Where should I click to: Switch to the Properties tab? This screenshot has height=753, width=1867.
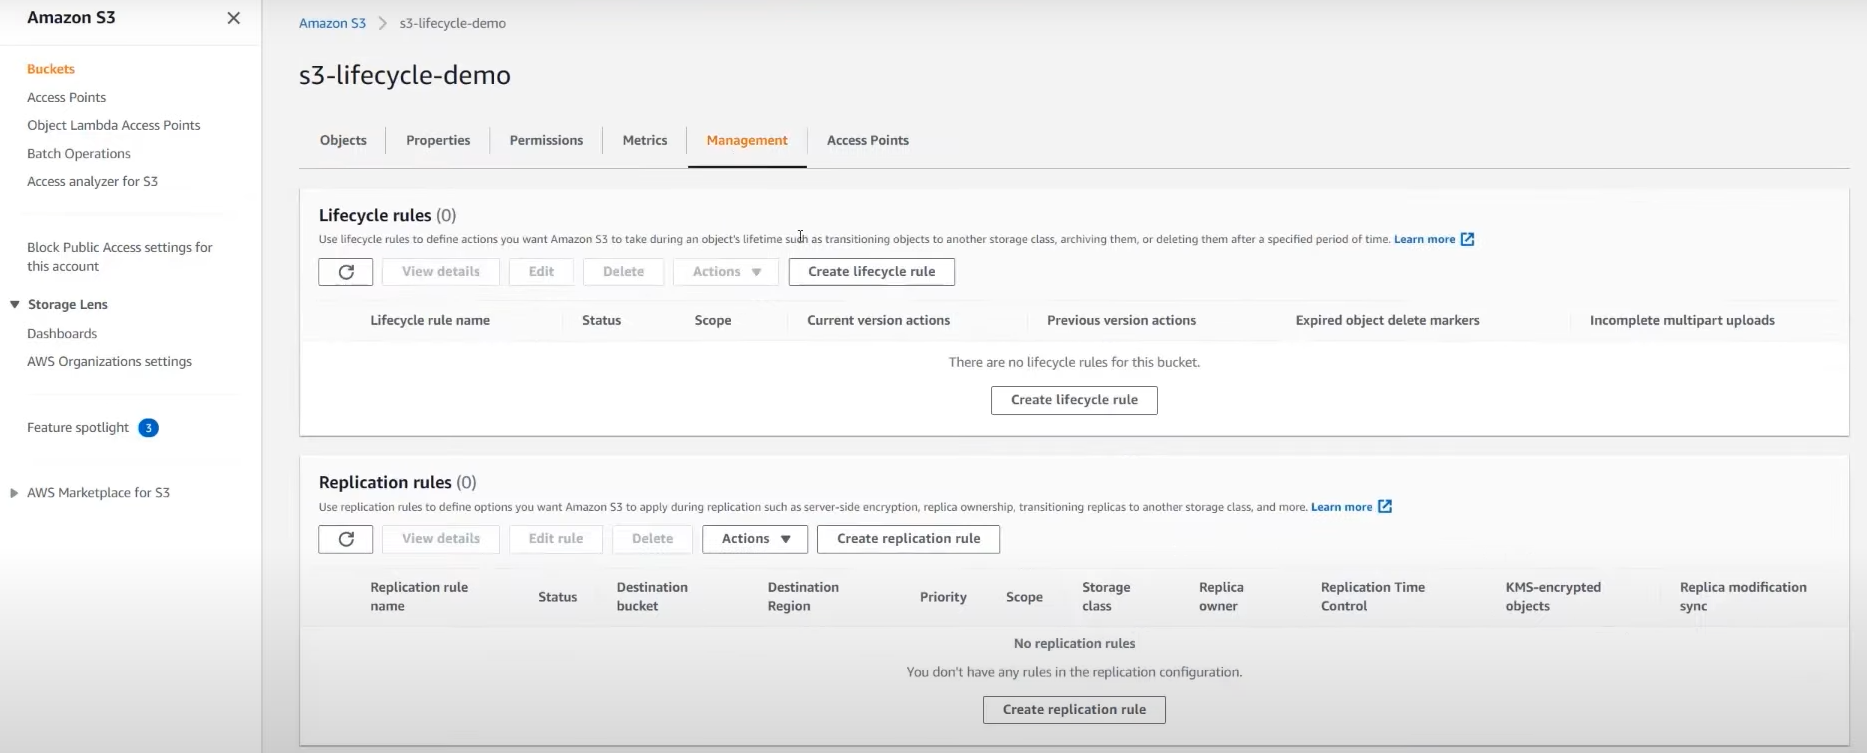[438, 141]
